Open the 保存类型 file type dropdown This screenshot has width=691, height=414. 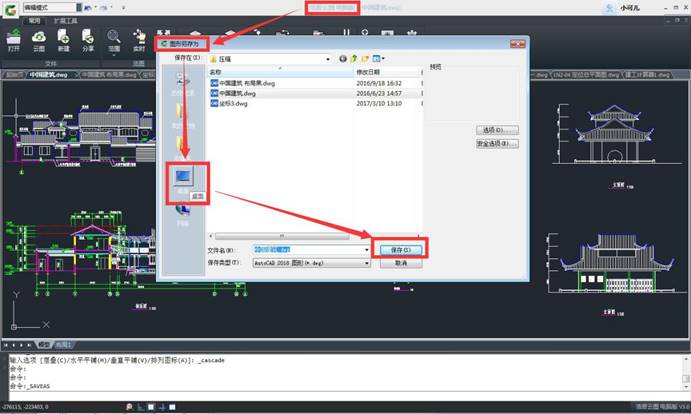point(365,263)
